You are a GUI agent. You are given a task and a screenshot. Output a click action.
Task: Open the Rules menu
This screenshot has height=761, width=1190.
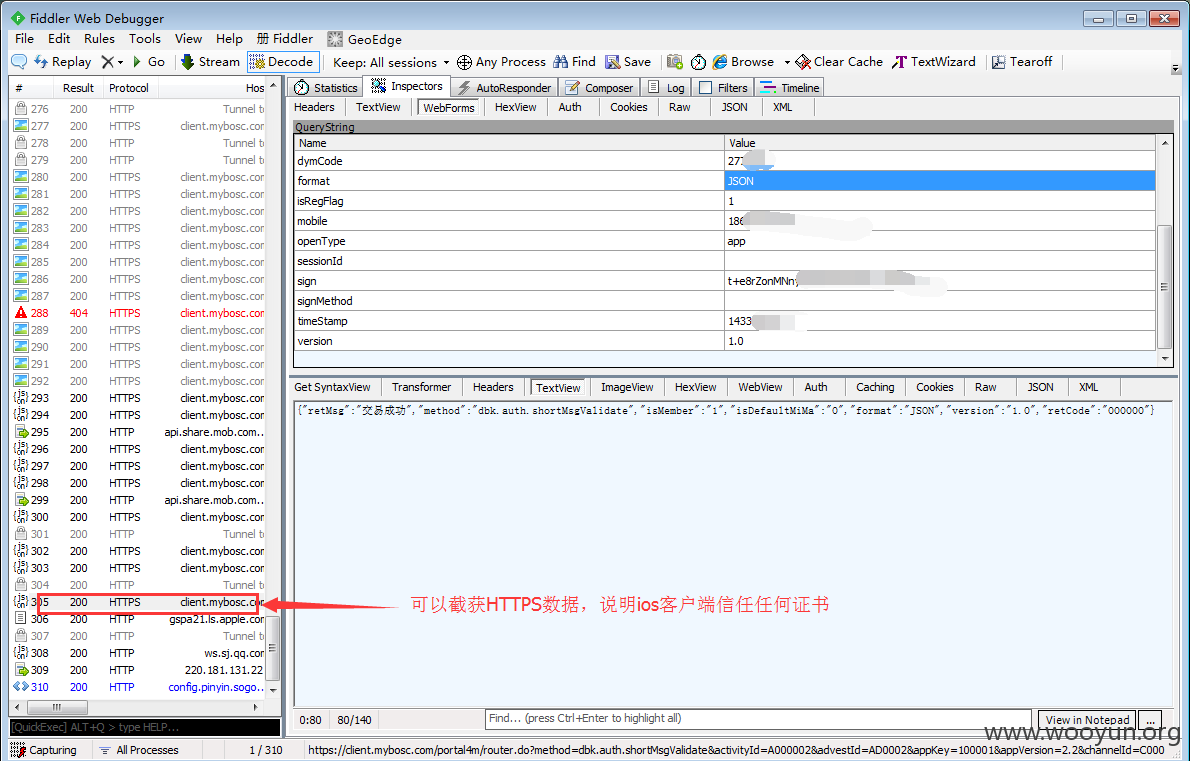(x=99, y=39)
